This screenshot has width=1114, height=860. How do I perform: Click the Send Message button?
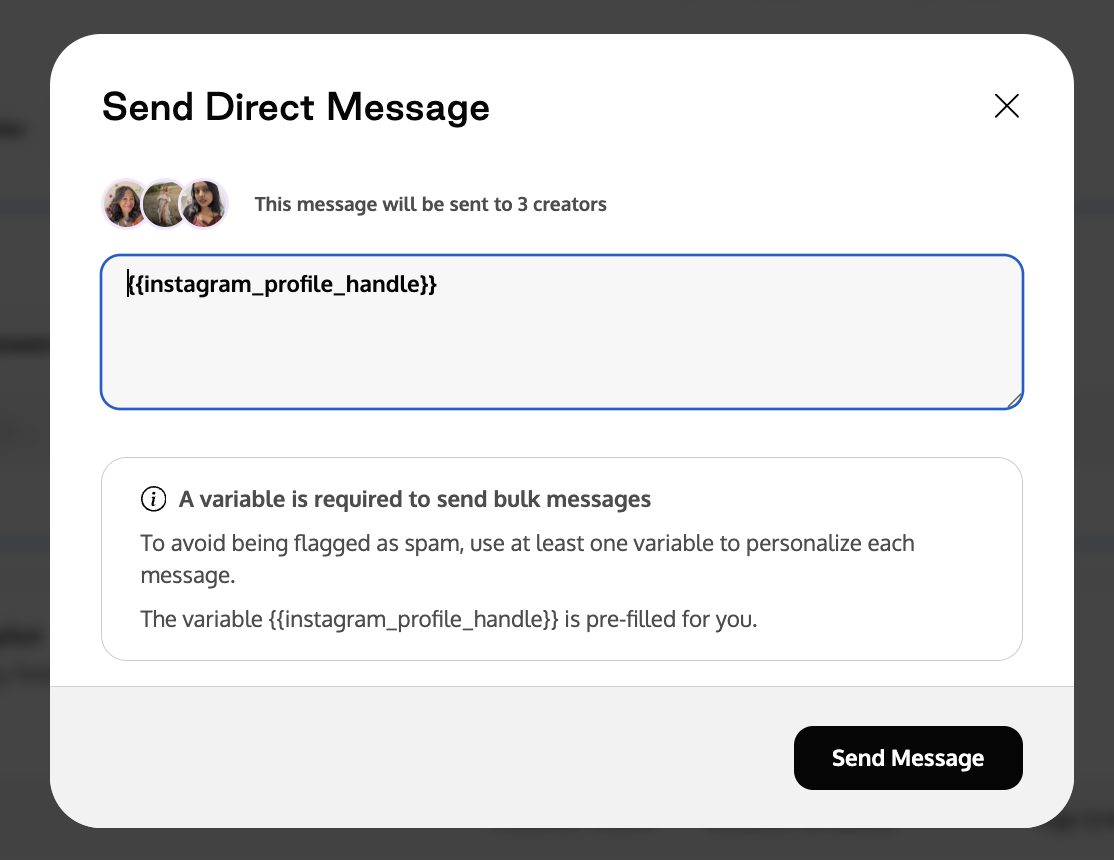point(908,758)
